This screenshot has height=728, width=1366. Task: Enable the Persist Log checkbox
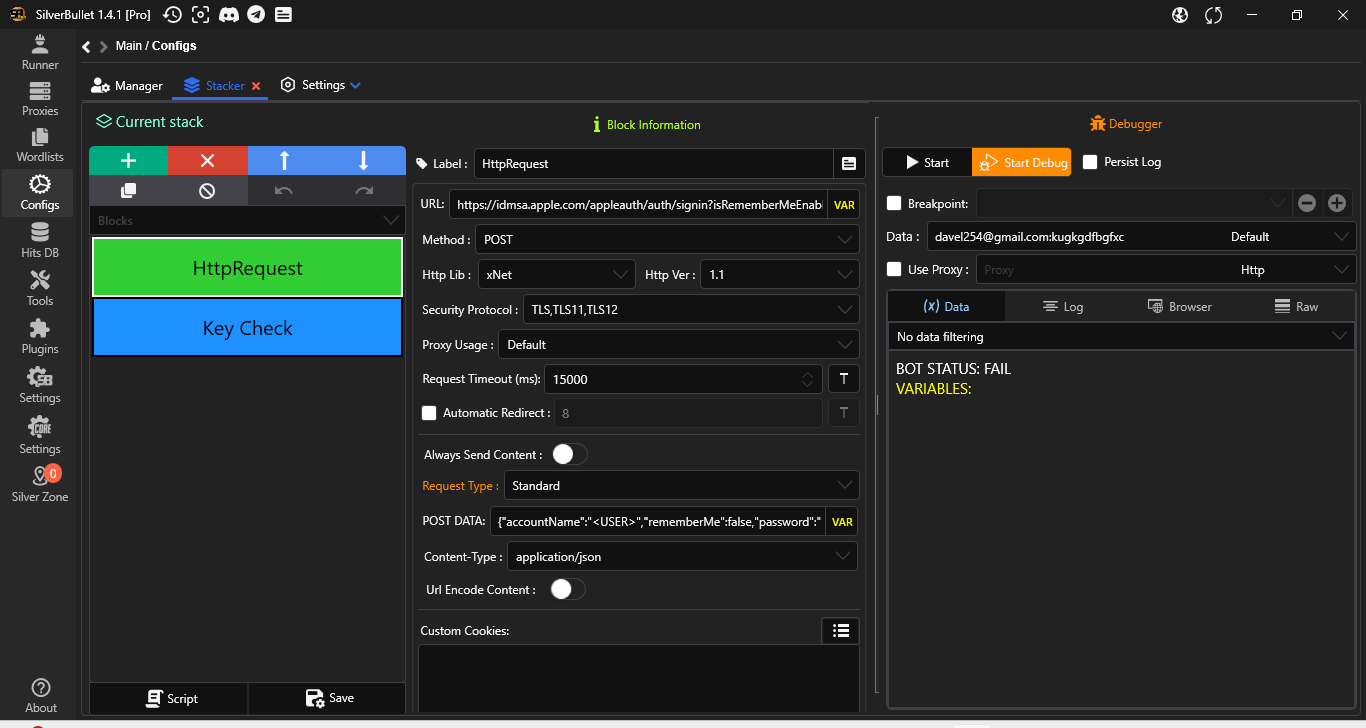tap(1090, 162)
